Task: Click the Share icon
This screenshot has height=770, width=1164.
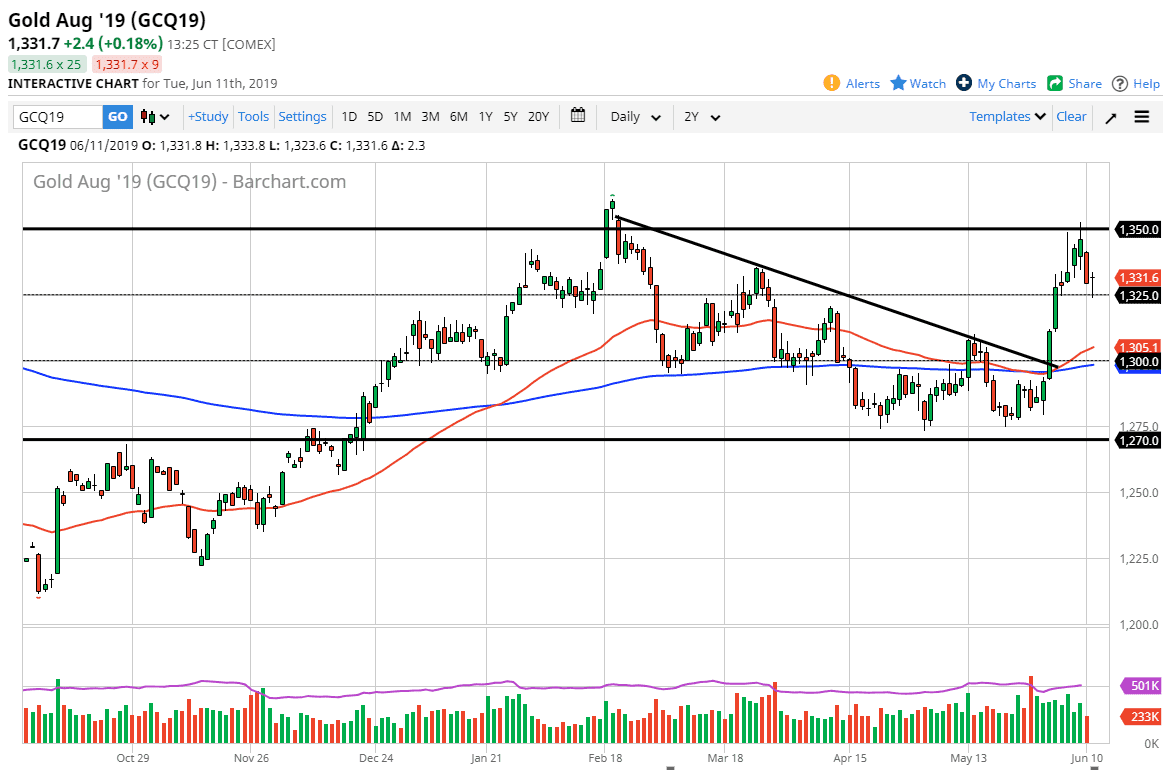Action: (x=1055, y=83)
